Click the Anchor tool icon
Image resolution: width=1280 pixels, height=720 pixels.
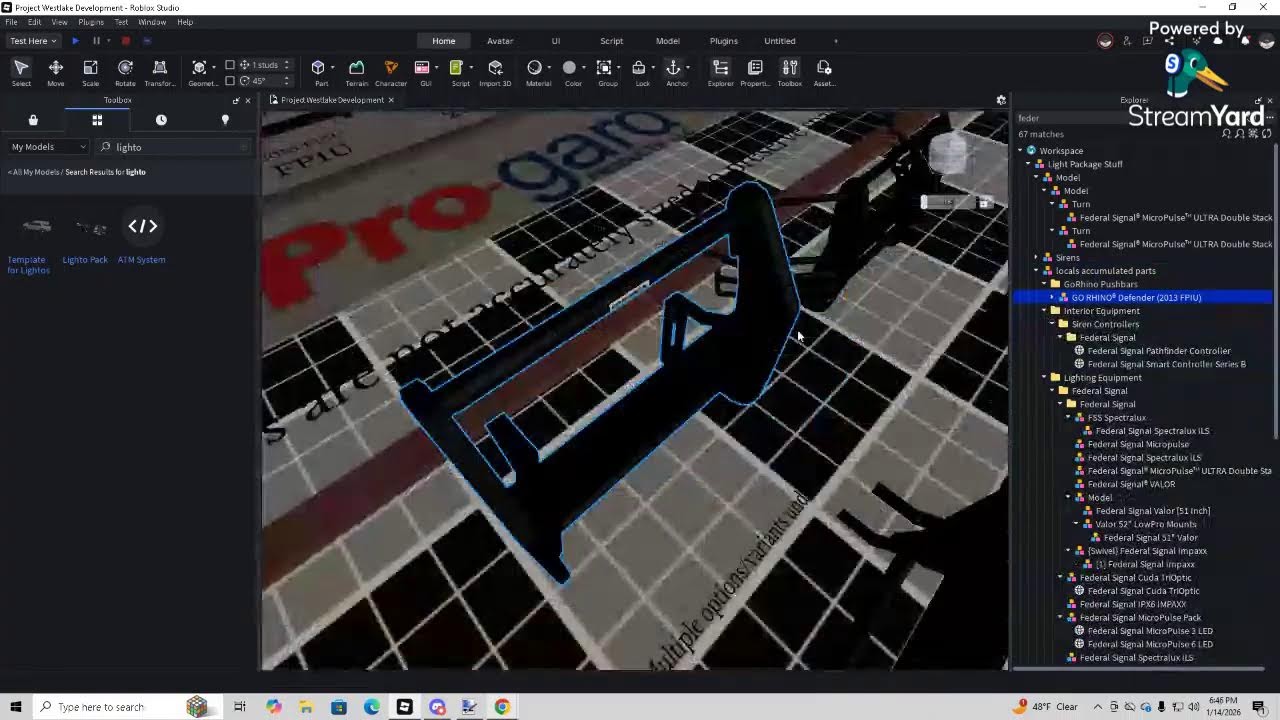674,68
